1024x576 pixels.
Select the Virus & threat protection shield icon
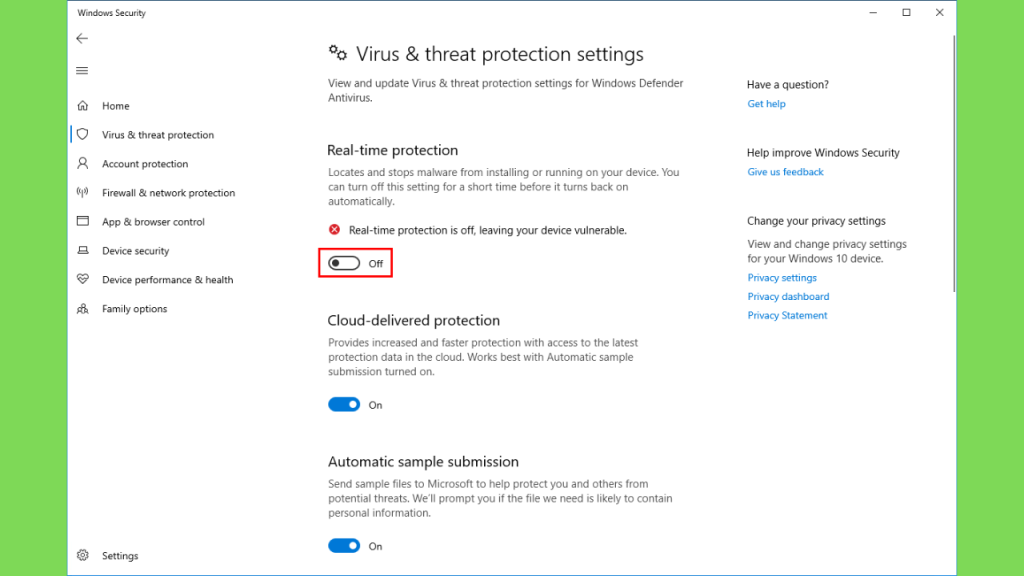82,134
